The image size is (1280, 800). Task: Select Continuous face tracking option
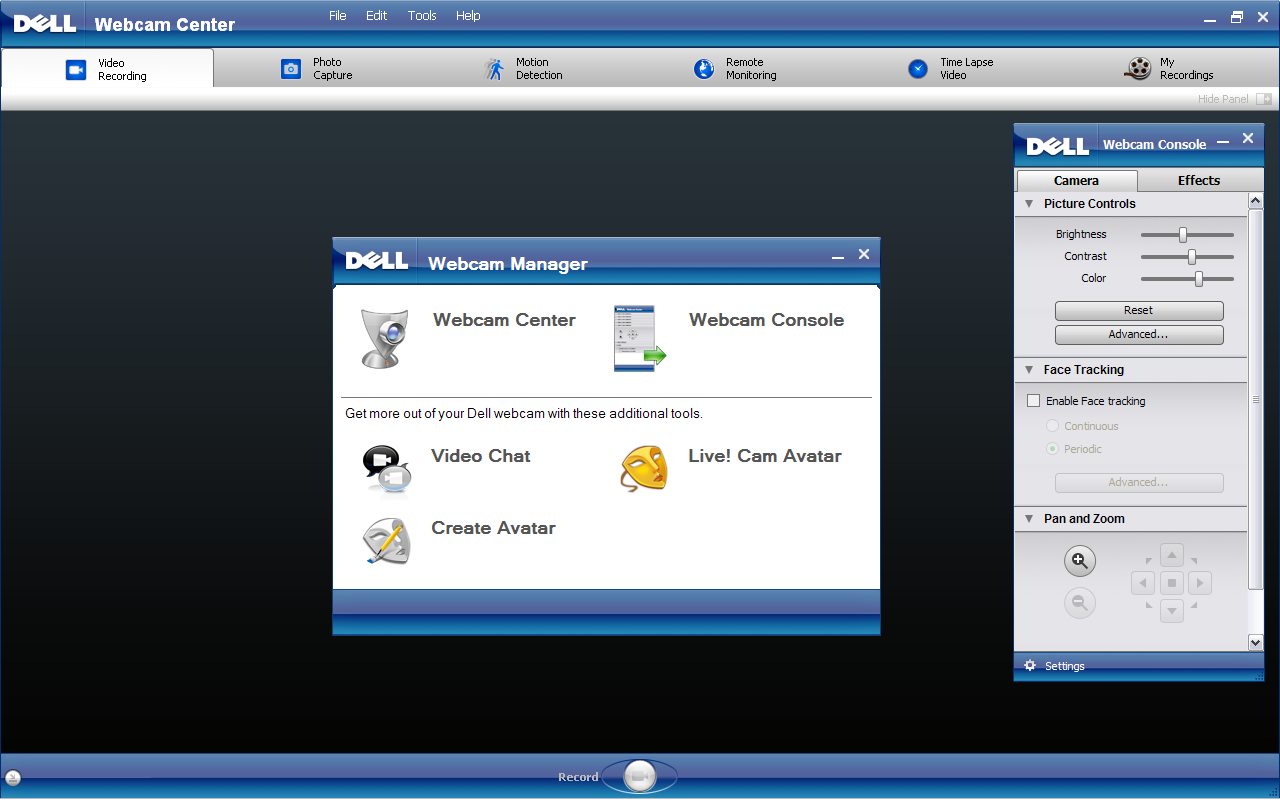coord(1052,426)
